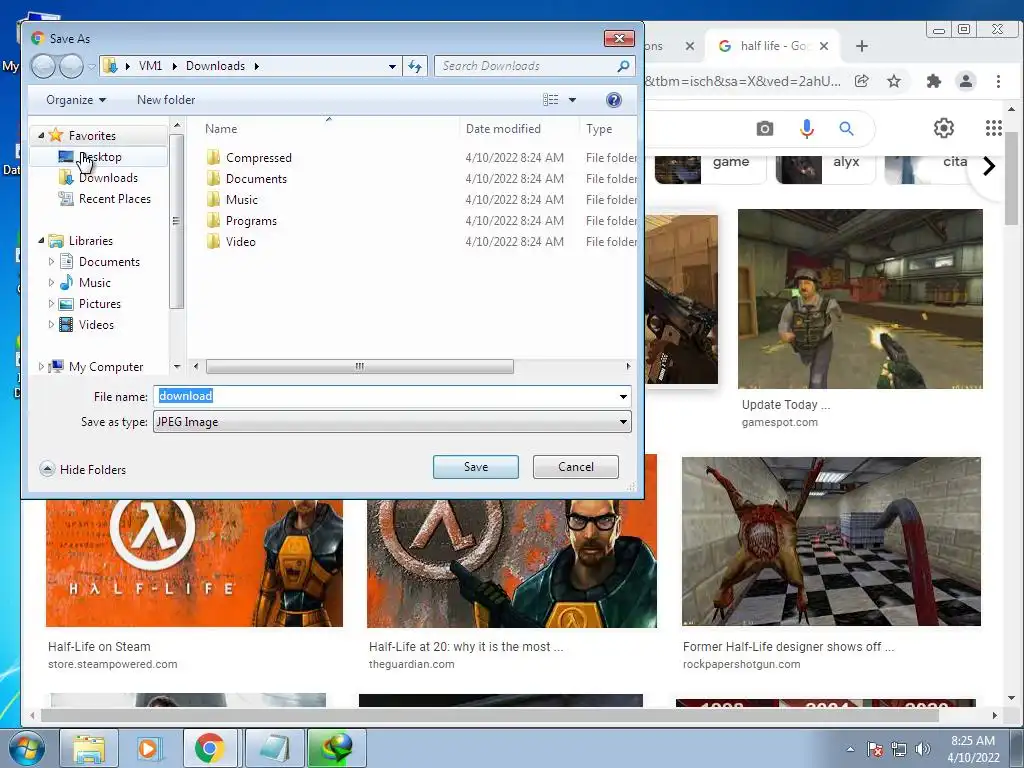1024x768 pixels.
Task: Open the rockpapershotgun.com image result
Action: 831,541
